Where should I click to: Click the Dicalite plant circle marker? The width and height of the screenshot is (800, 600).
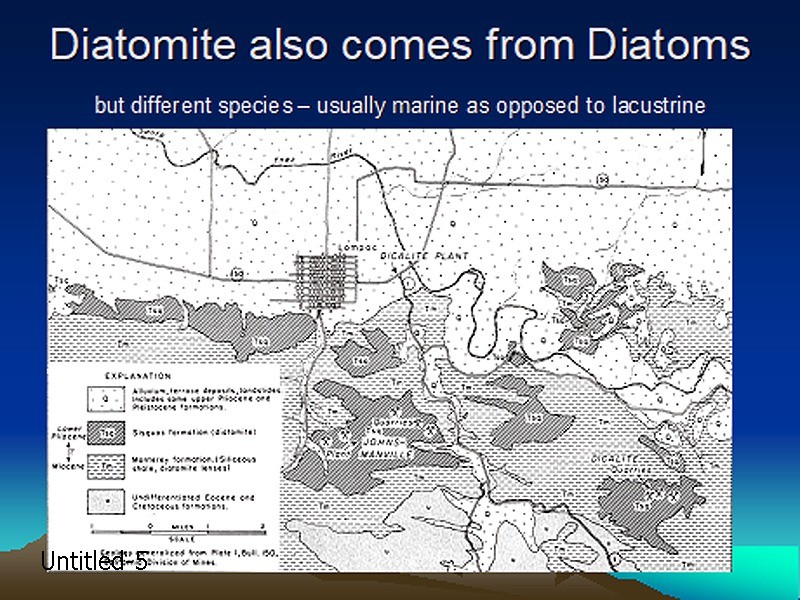point(409,282)
